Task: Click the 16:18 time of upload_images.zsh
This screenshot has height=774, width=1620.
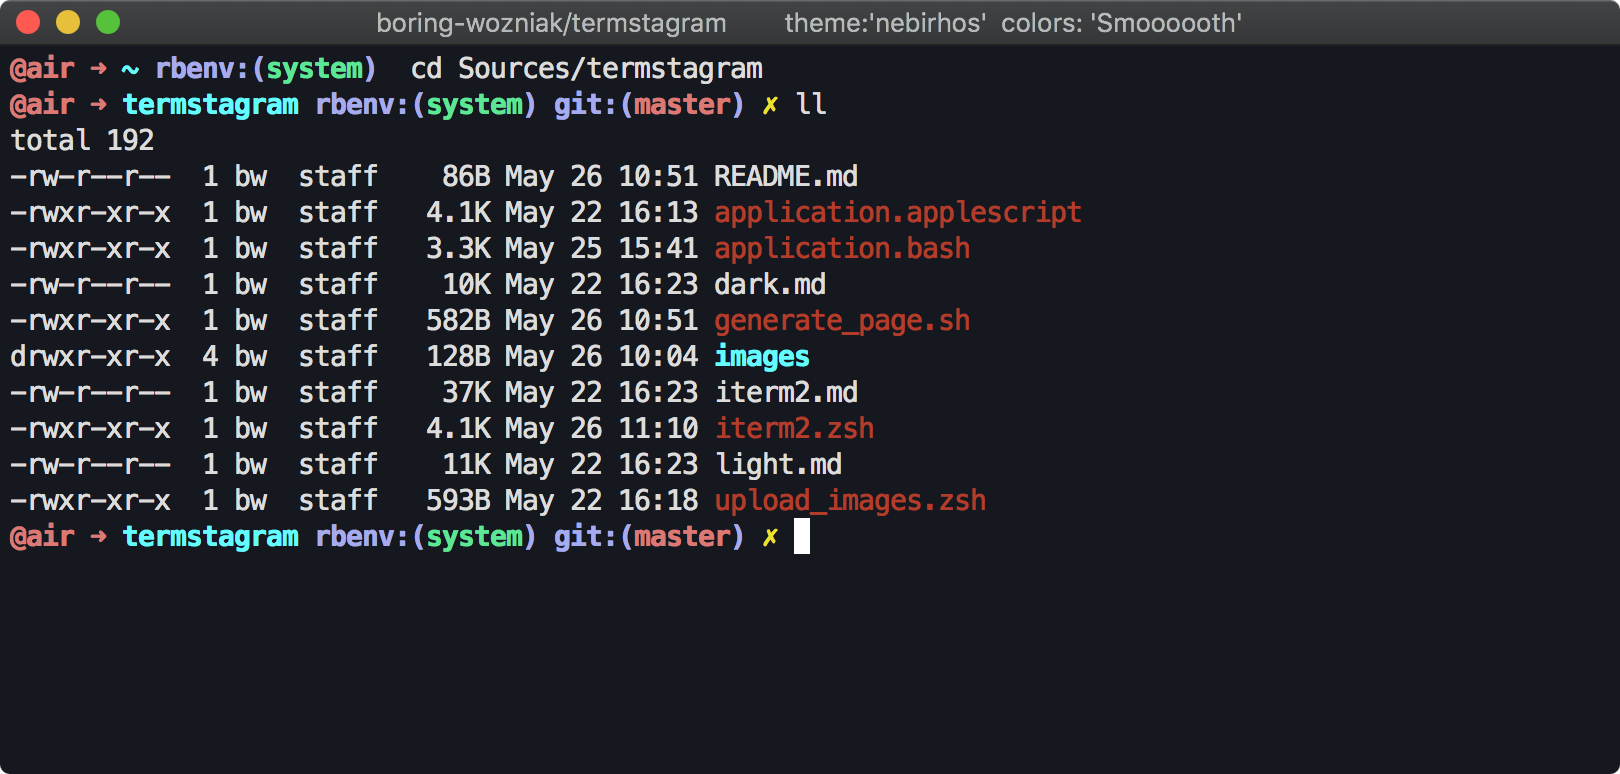Action: [x=658, y=501]
